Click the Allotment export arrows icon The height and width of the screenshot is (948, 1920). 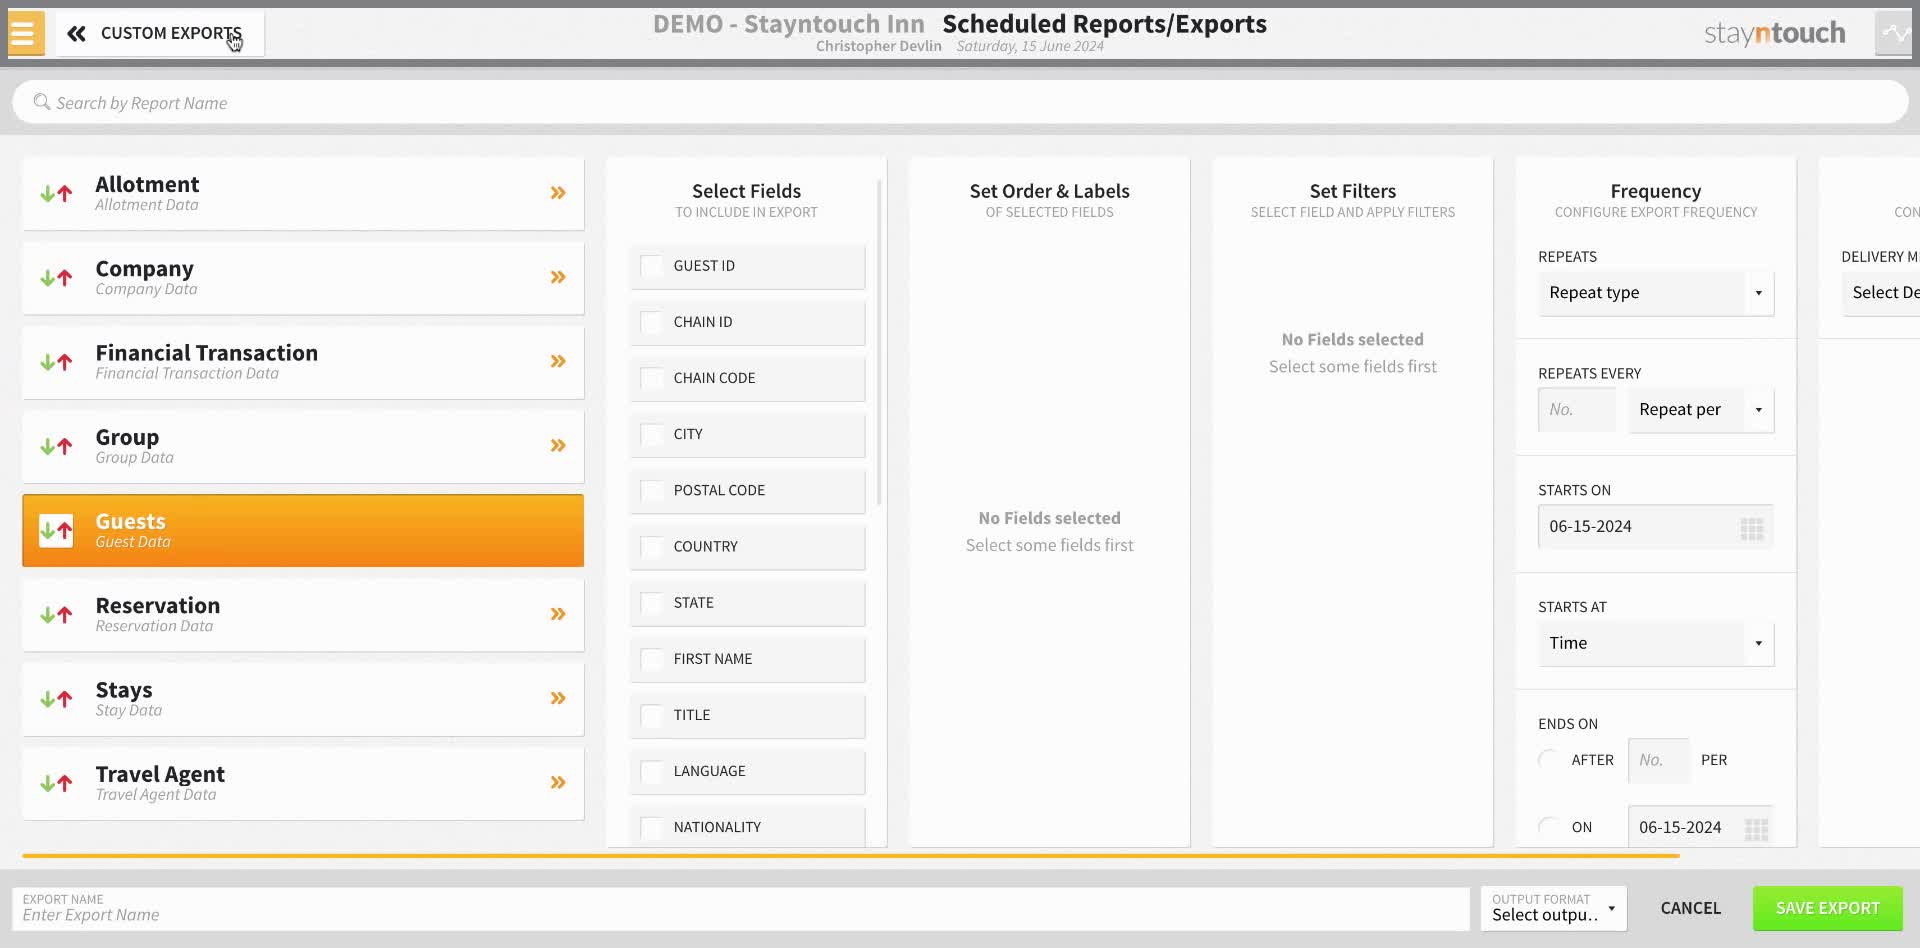(x=56, y=193)
